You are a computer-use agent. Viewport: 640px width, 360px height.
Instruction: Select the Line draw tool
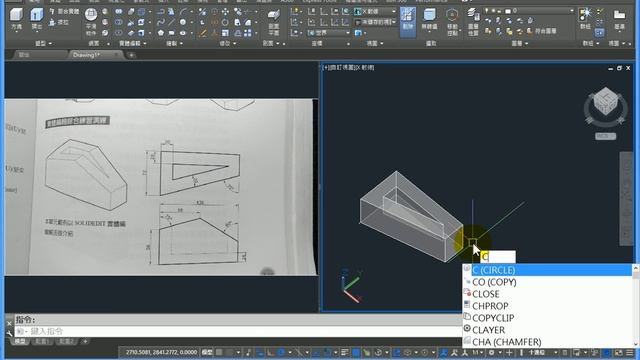pyautogui.click(x=172, y=22)
